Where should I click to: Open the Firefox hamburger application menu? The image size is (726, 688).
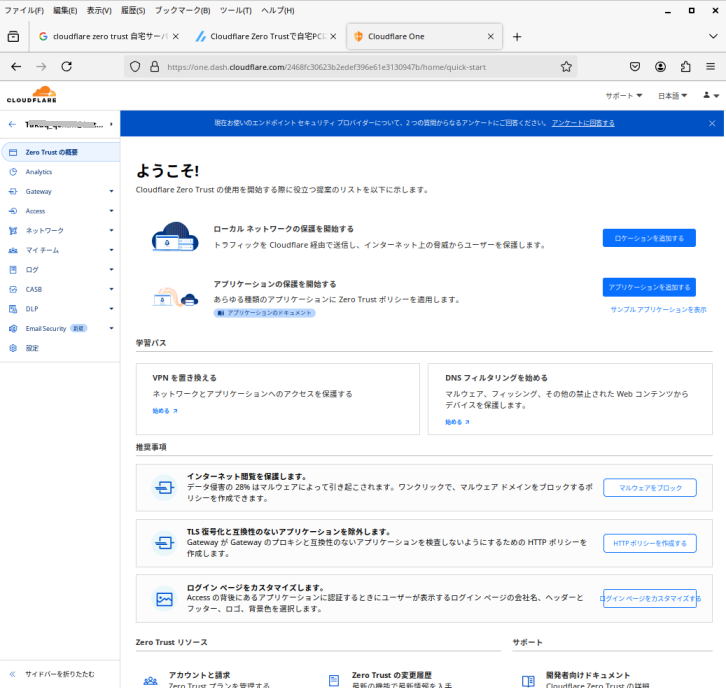pos(710,67)
